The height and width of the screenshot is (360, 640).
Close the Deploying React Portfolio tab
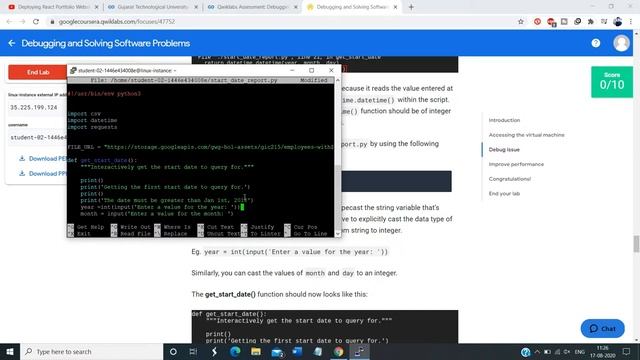(x=96, y=7)
